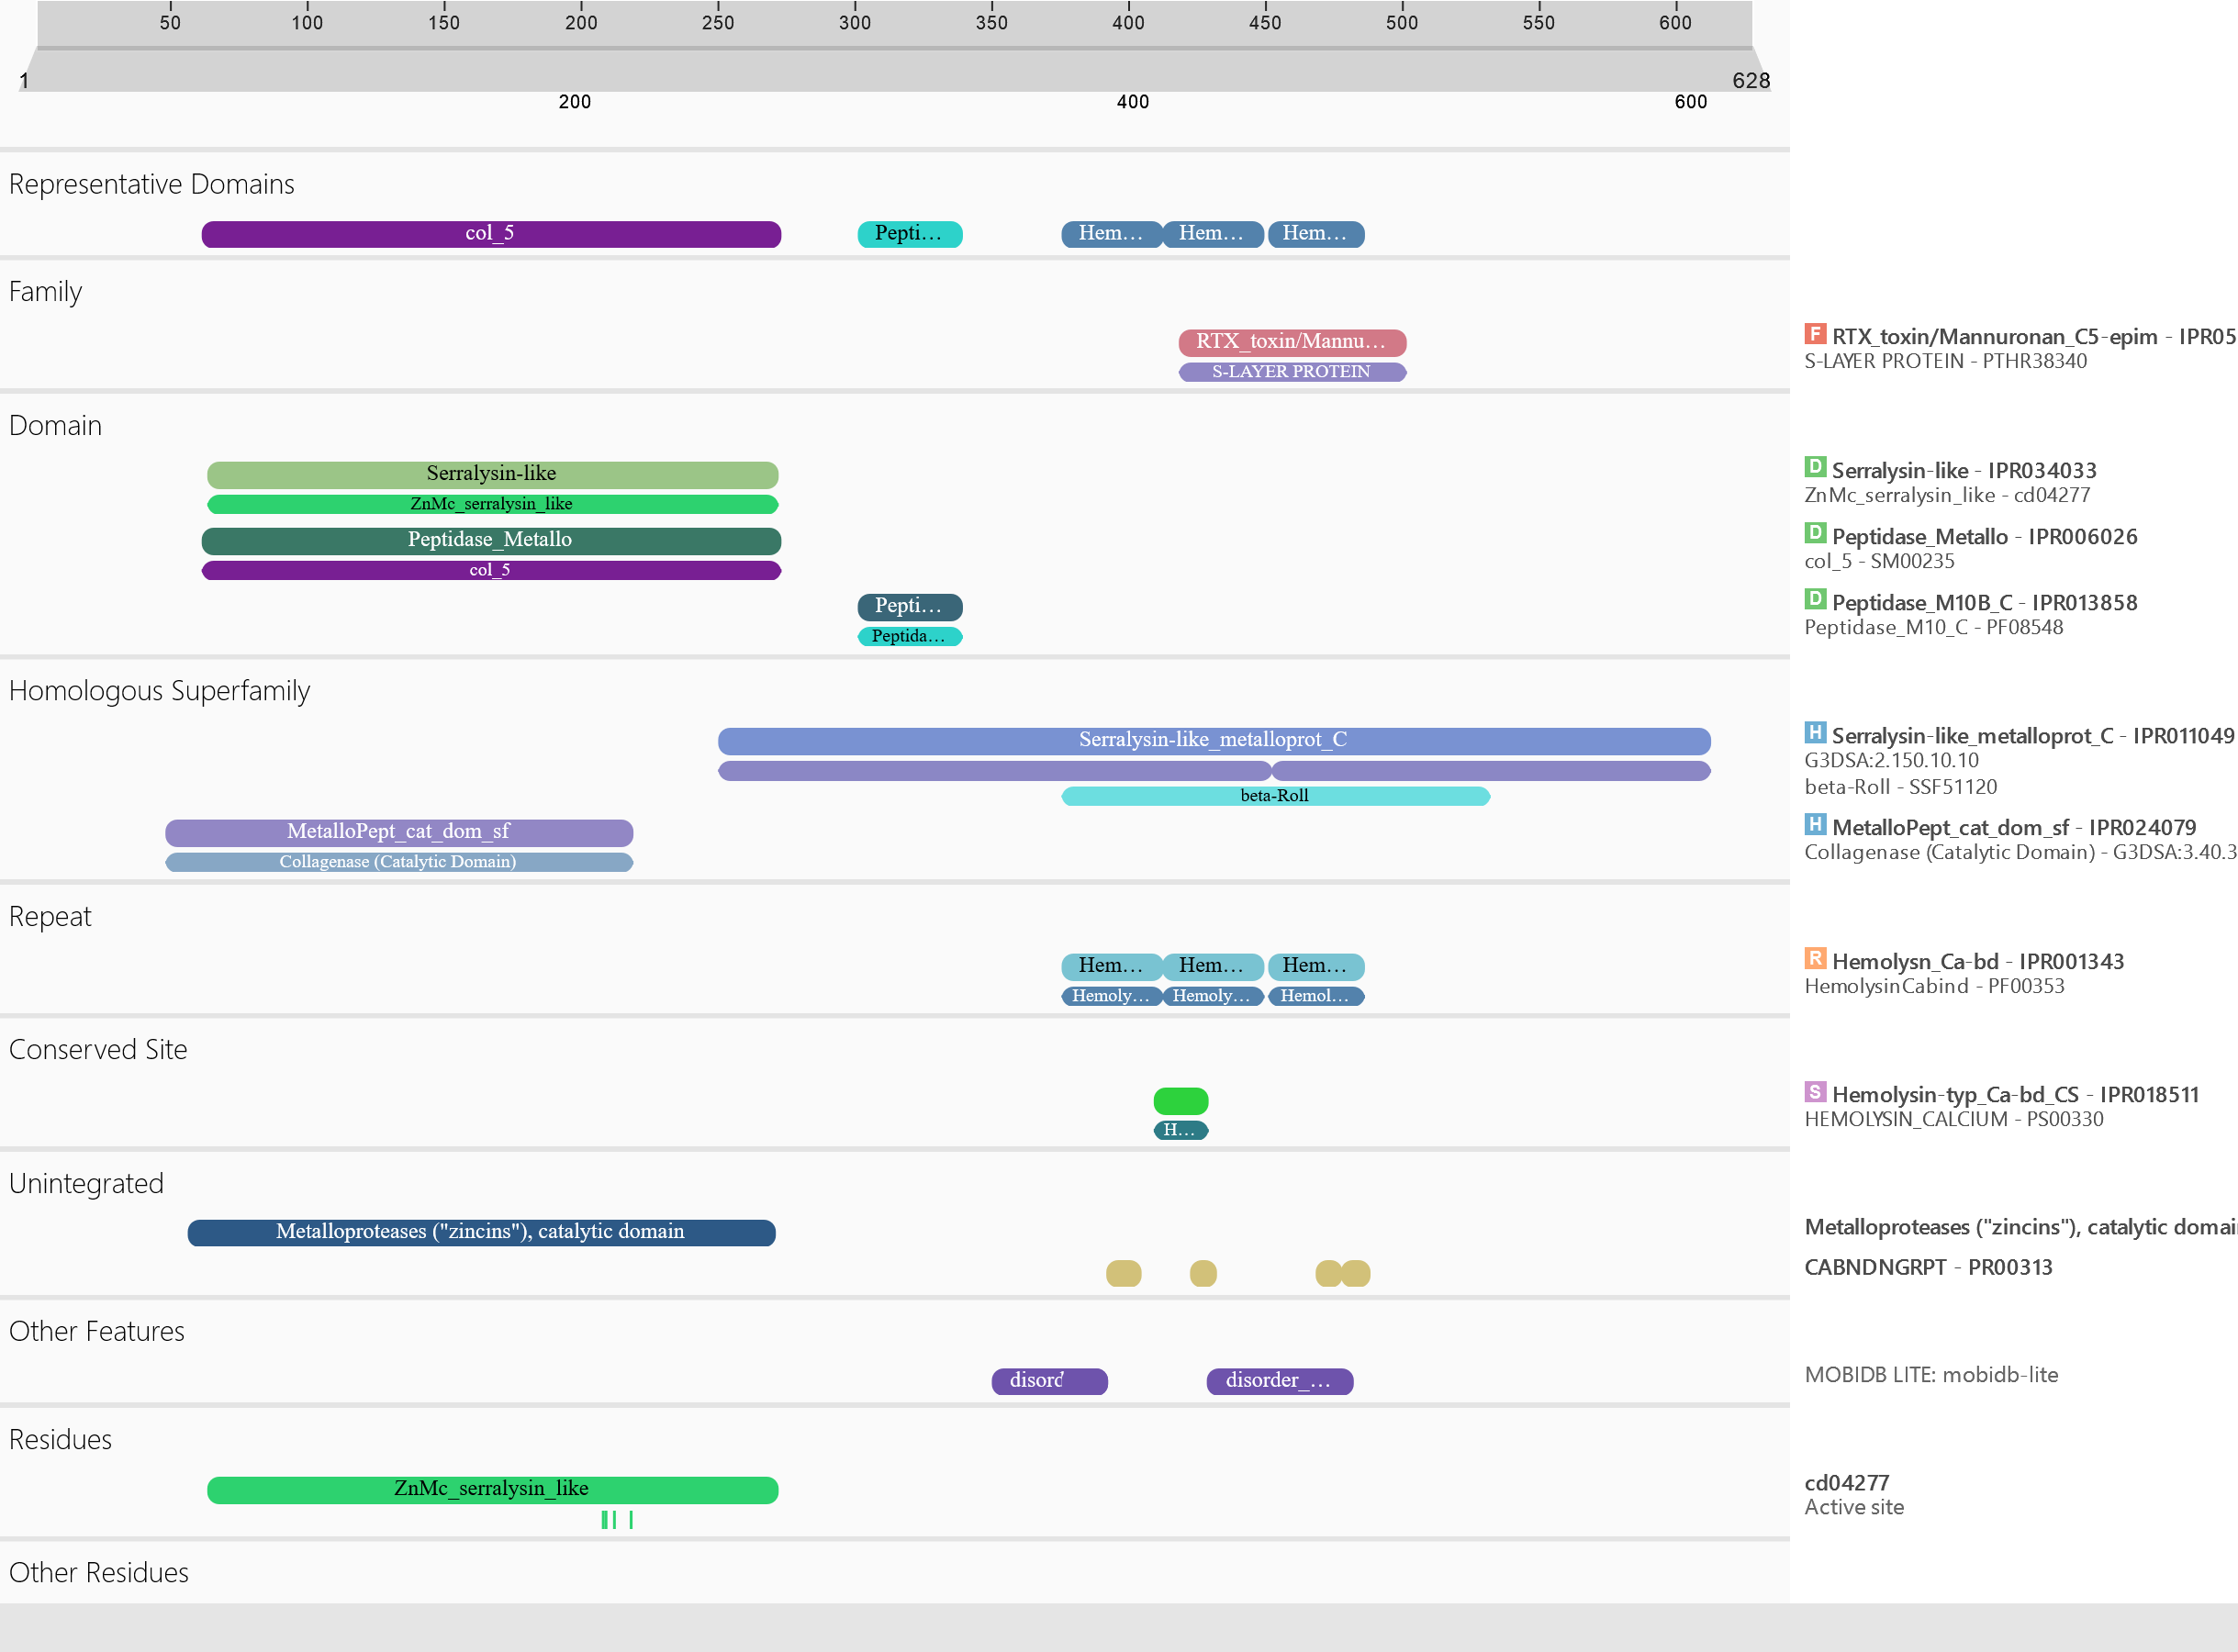
Task: Open Hemolysin-typ_Ca-bd_CS IPR018511 link
Action: [2015, 1095]
